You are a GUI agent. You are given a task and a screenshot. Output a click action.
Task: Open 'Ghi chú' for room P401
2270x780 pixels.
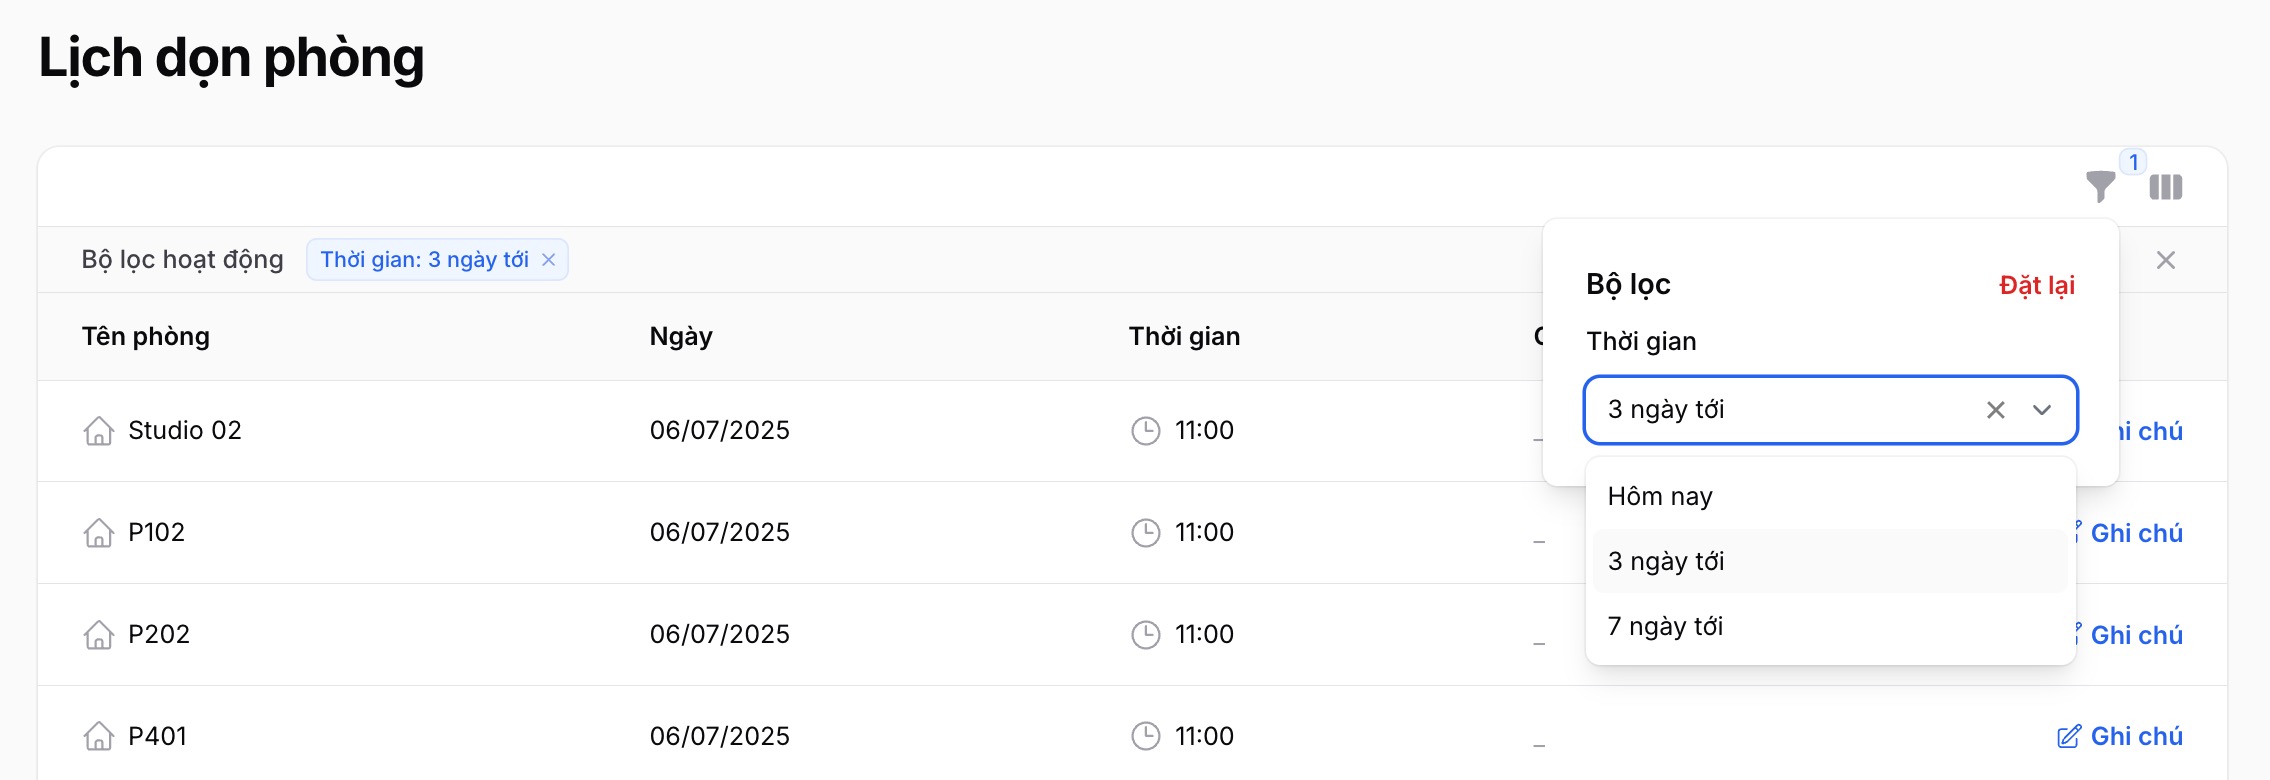(2120, 736)
